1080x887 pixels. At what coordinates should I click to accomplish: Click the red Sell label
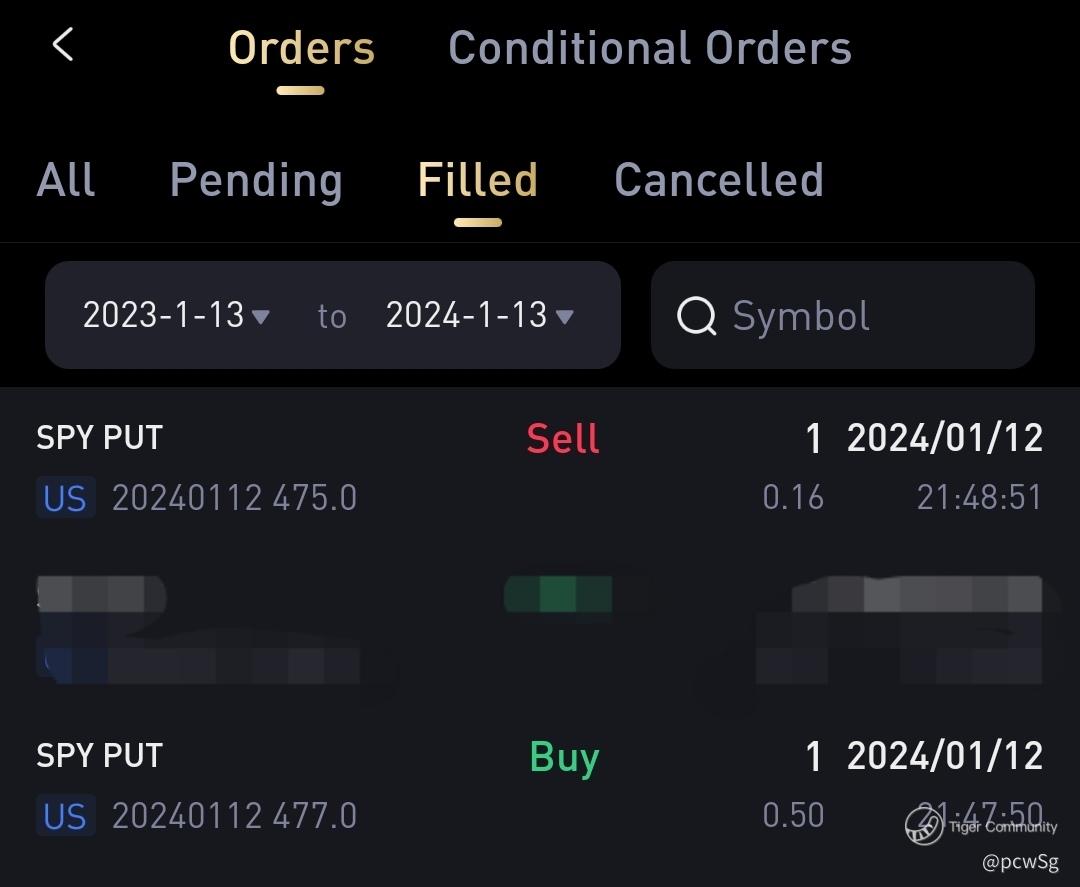coord(563,439)
